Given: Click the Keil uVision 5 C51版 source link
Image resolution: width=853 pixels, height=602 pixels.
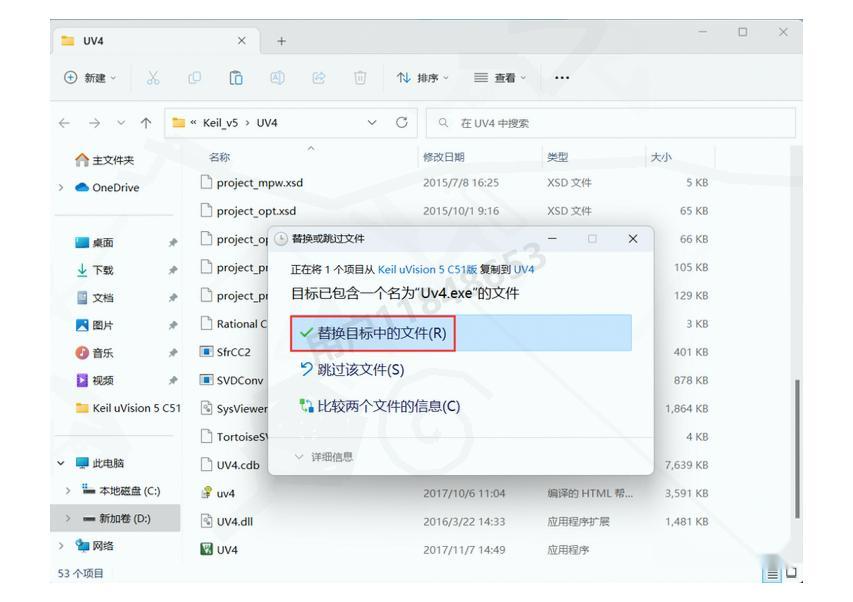Looking at the screenshot, I should tap(427, 269).
